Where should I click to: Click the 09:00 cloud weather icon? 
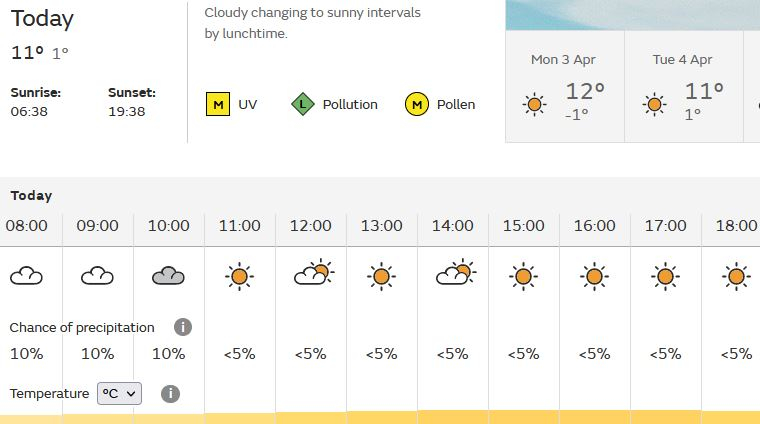[x=97, y=276]
